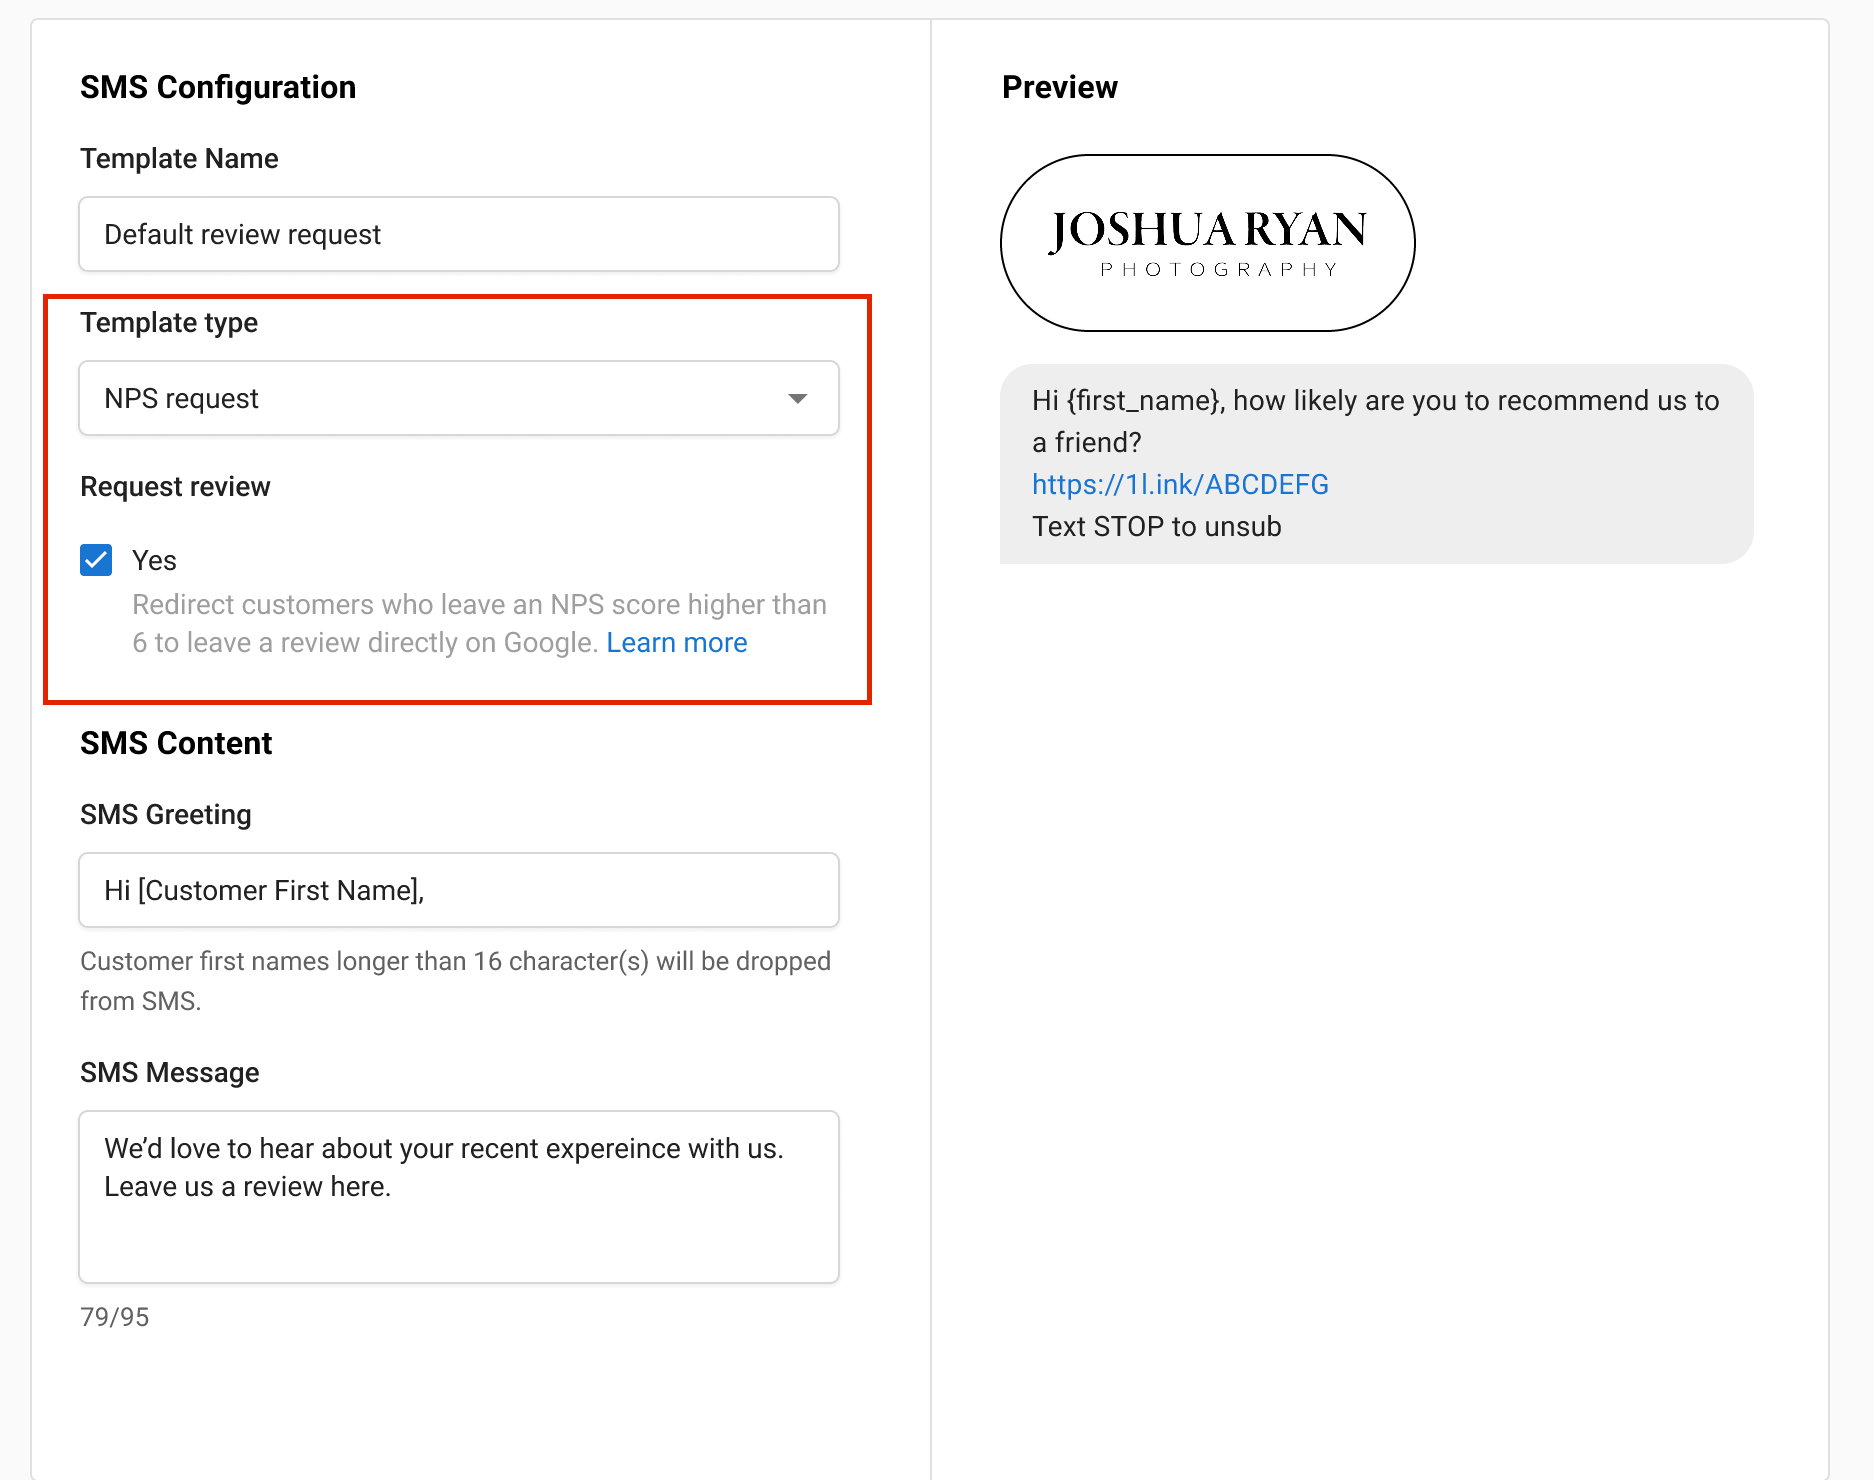Click the "Yes" label beside the checkbox
The height and width of the screenshot is (1480, 1874).
[154, 560]
